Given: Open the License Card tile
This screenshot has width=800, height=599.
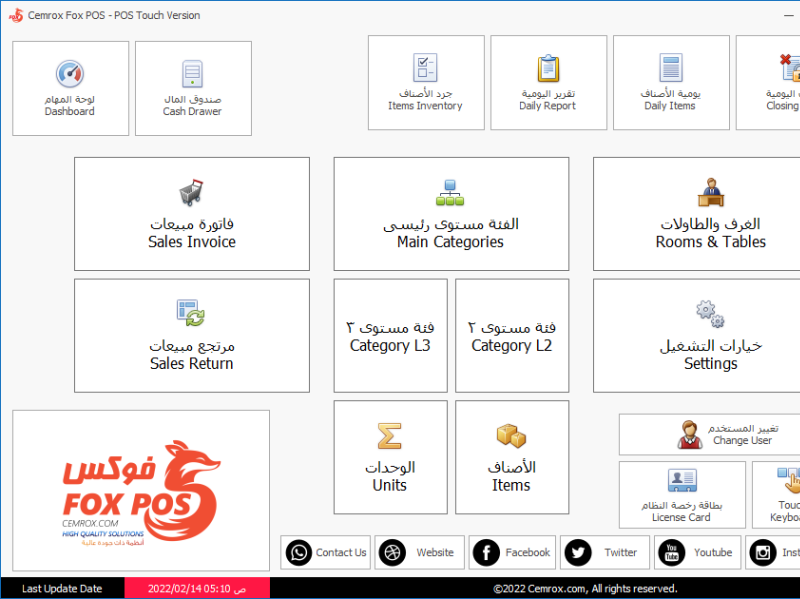Looking at the screenshot, I should click(x=682, y=495).
